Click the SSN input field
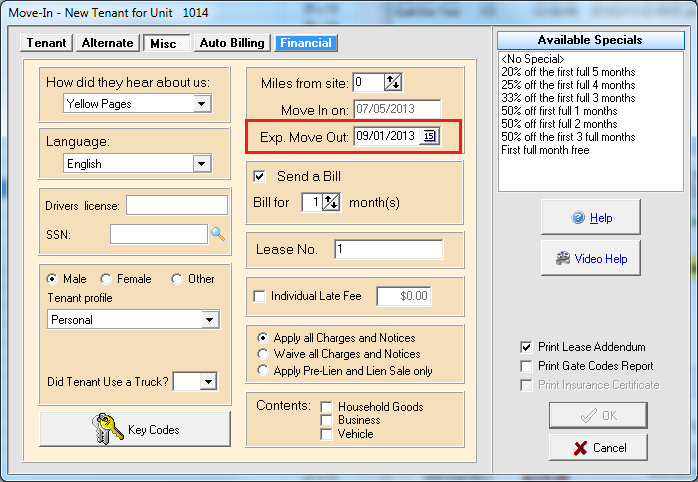Viewport: 698px width, 482px height. [159, 234]
